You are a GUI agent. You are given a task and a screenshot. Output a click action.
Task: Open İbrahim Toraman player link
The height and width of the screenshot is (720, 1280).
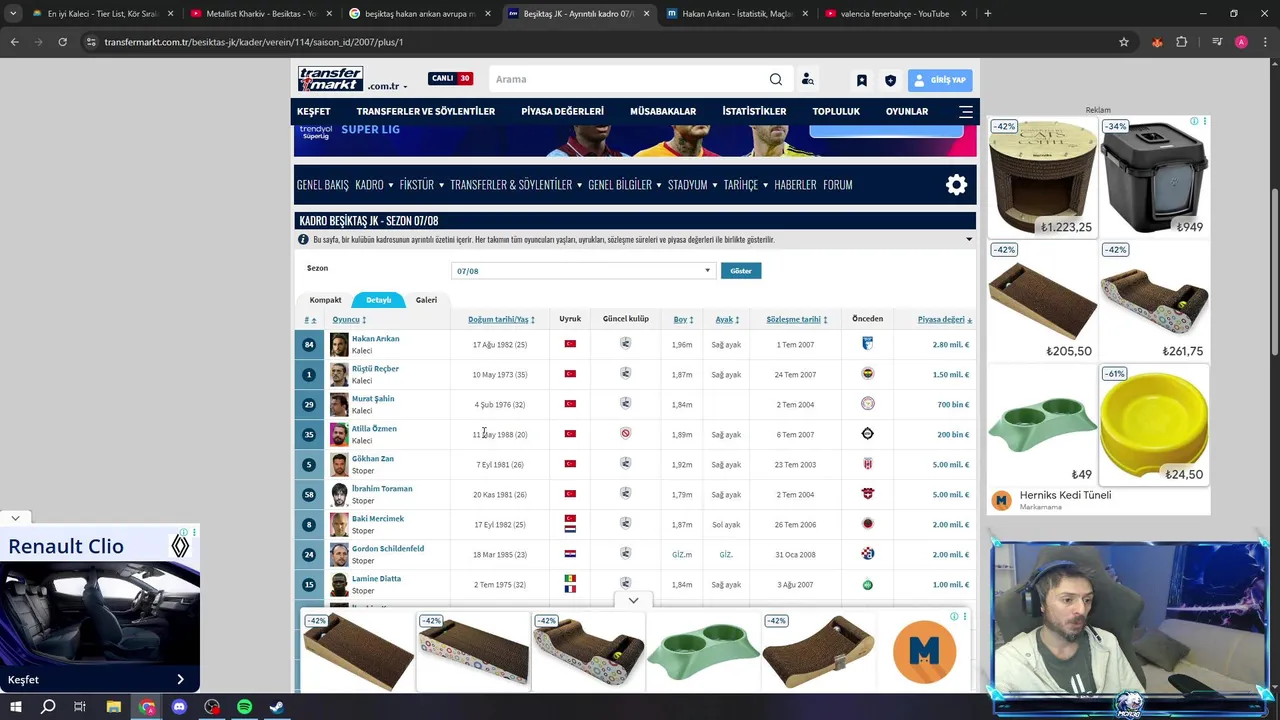pyautogui.click(x=382, y=489)
